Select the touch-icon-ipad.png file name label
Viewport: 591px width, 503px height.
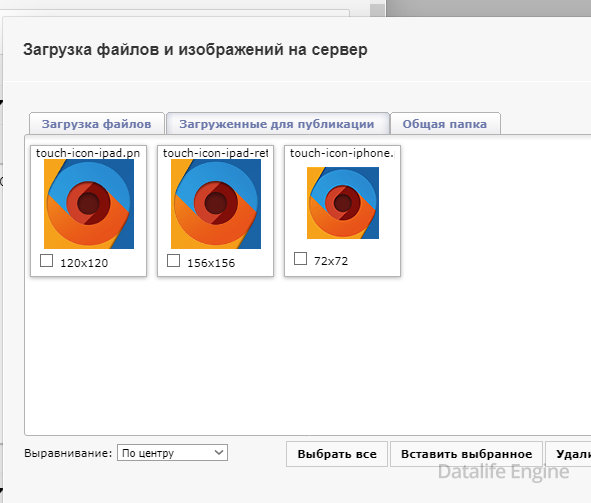(x=88, y=153)
